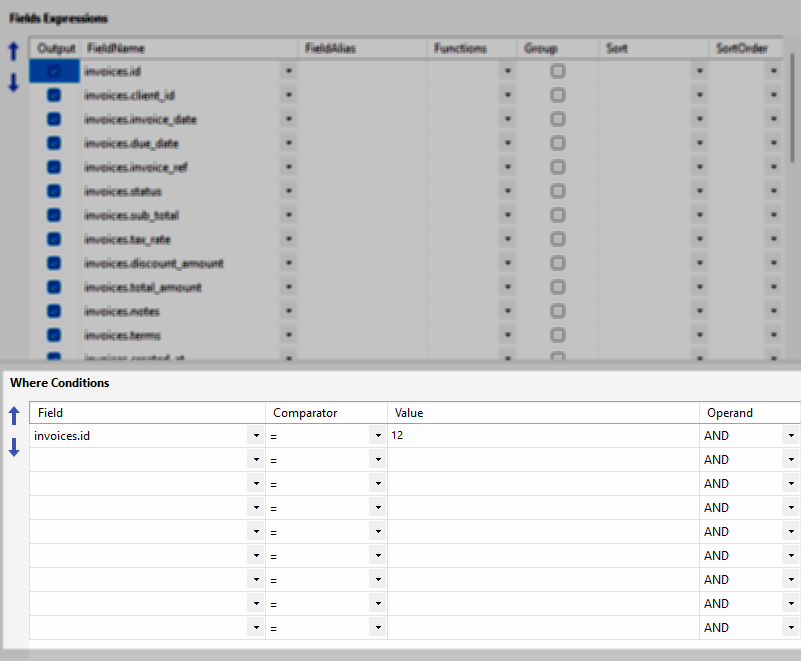Uncheck output for invoices.due_date
This screenshot has height=661, width=801.
54,143
